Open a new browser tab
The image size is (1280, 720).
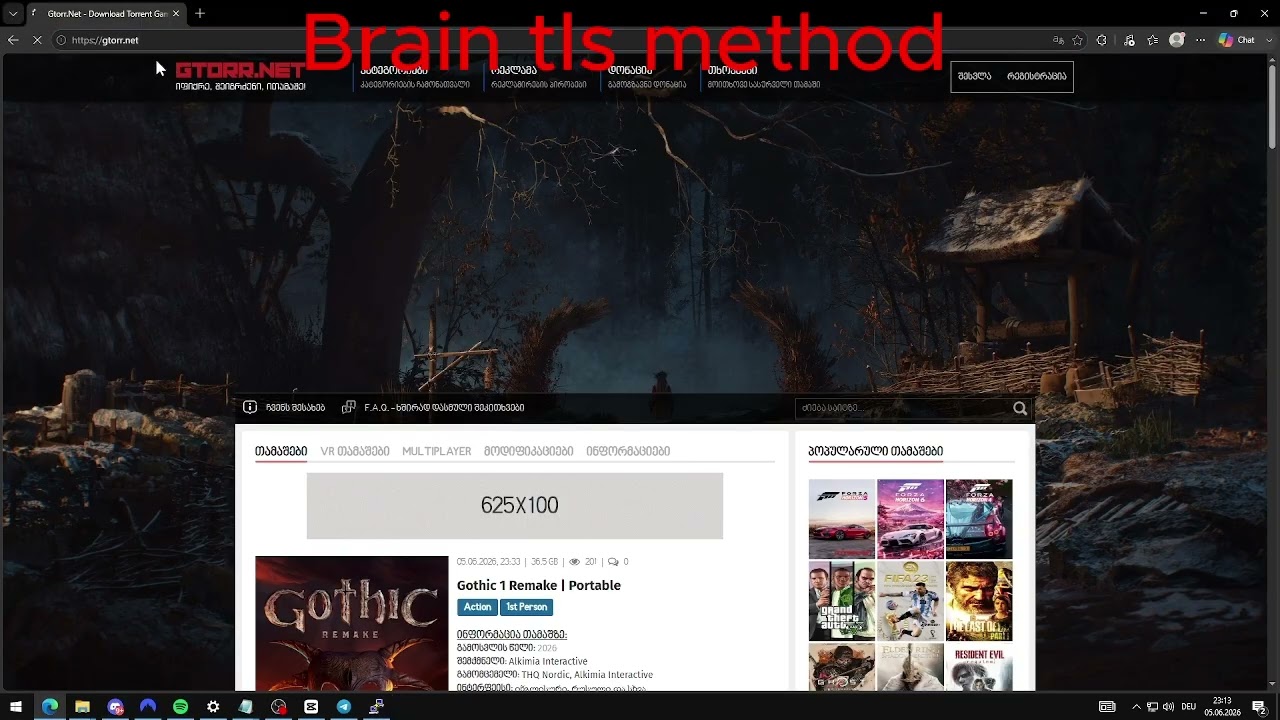click(x=200, y=13)
